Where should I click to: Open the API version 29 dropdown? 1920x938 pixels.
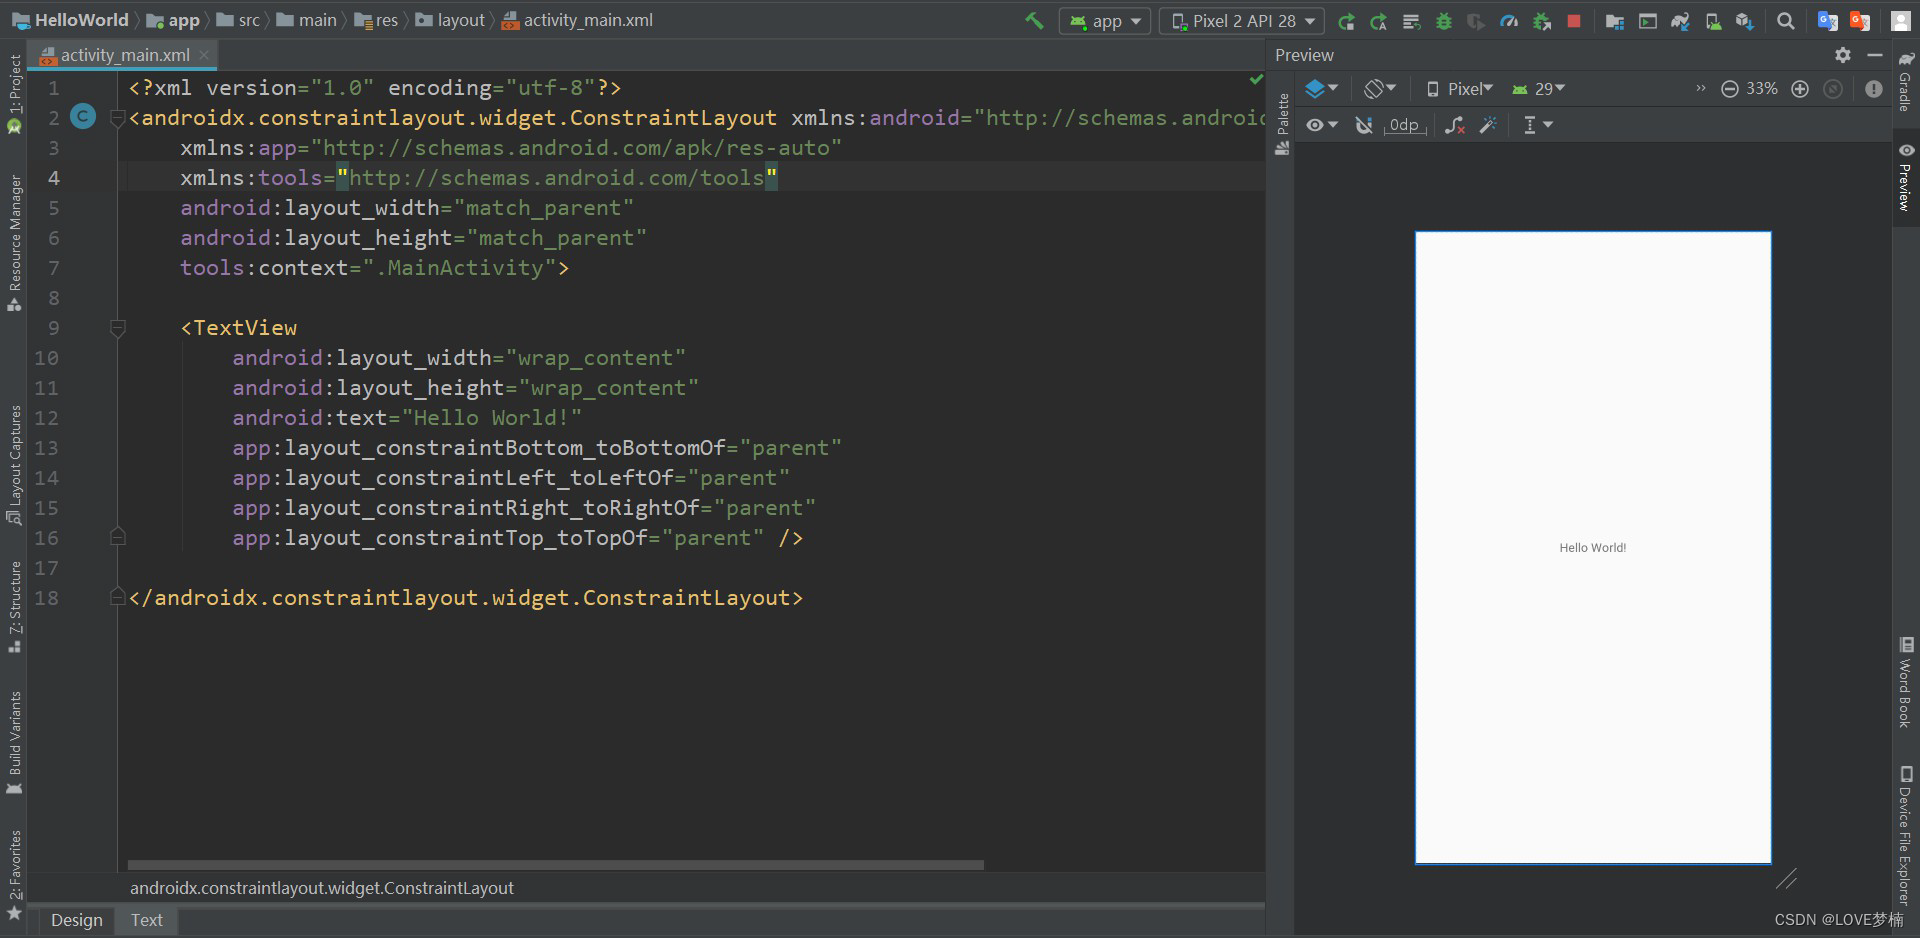pyautogui.click(x=1538, y=89)
